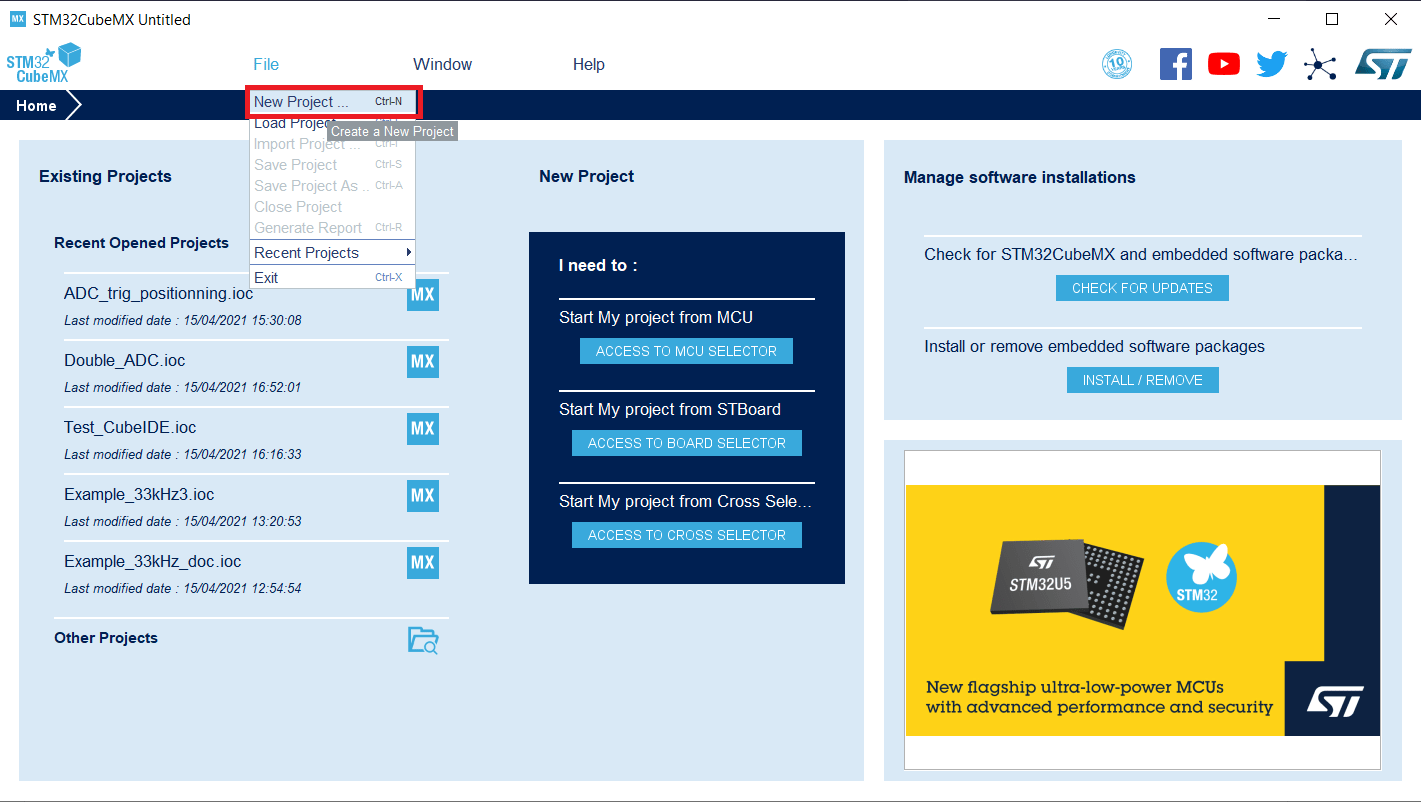1421x802 pixels.
Task: Open the Window menu
Action: [x=442, y=64]
